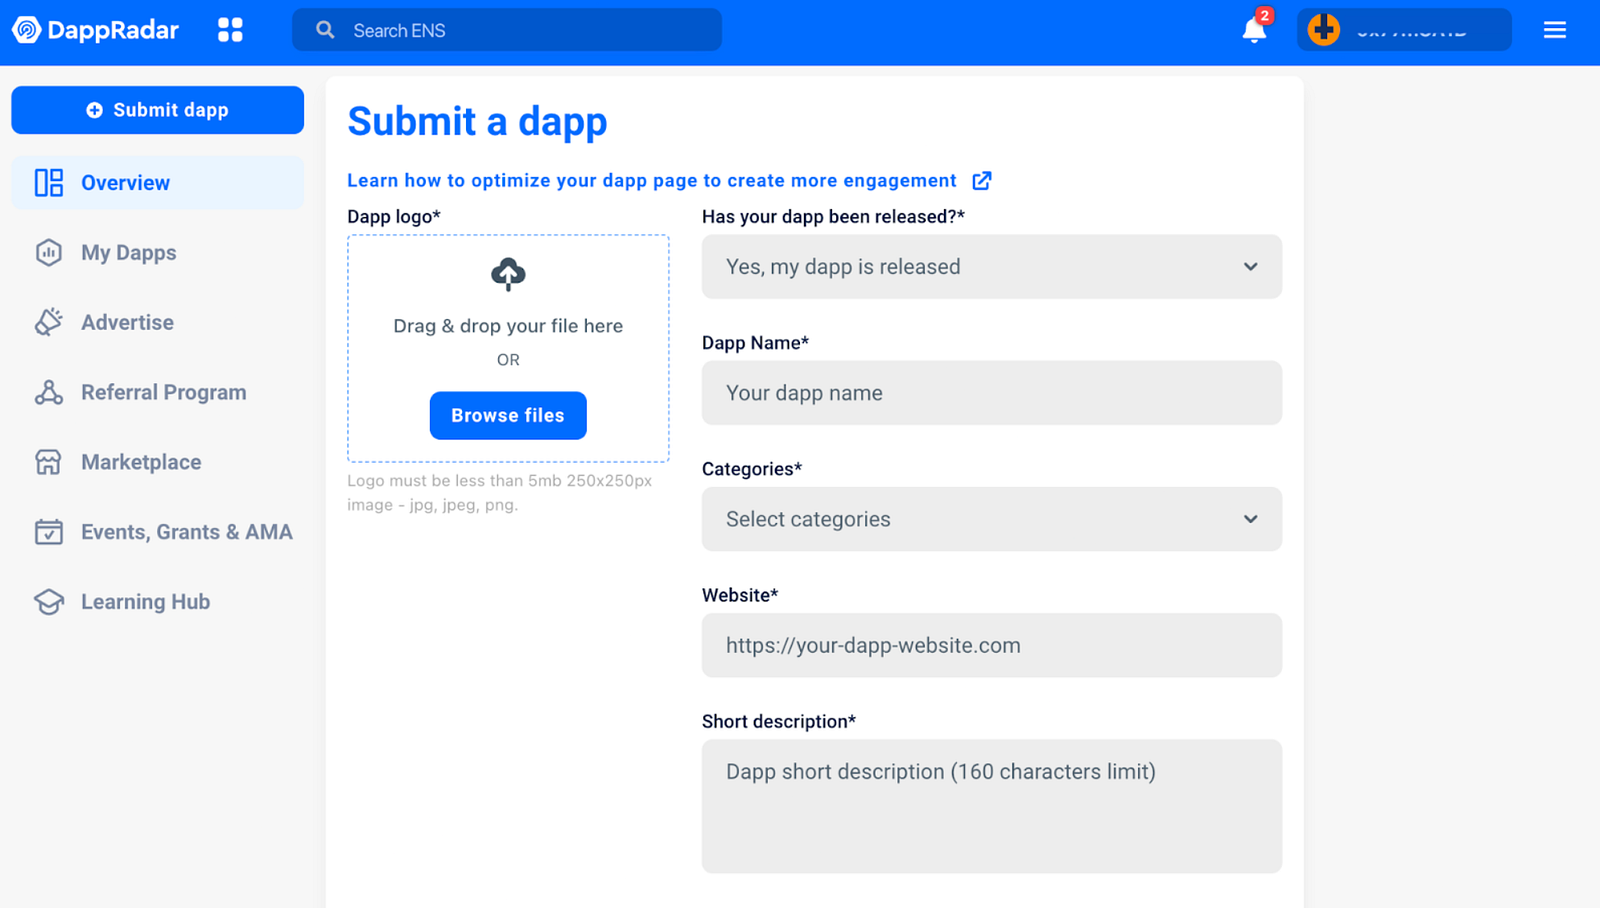Open the Select categories dropdown
The width and height of the screenshot is (1600, 908).
[992, 519]
